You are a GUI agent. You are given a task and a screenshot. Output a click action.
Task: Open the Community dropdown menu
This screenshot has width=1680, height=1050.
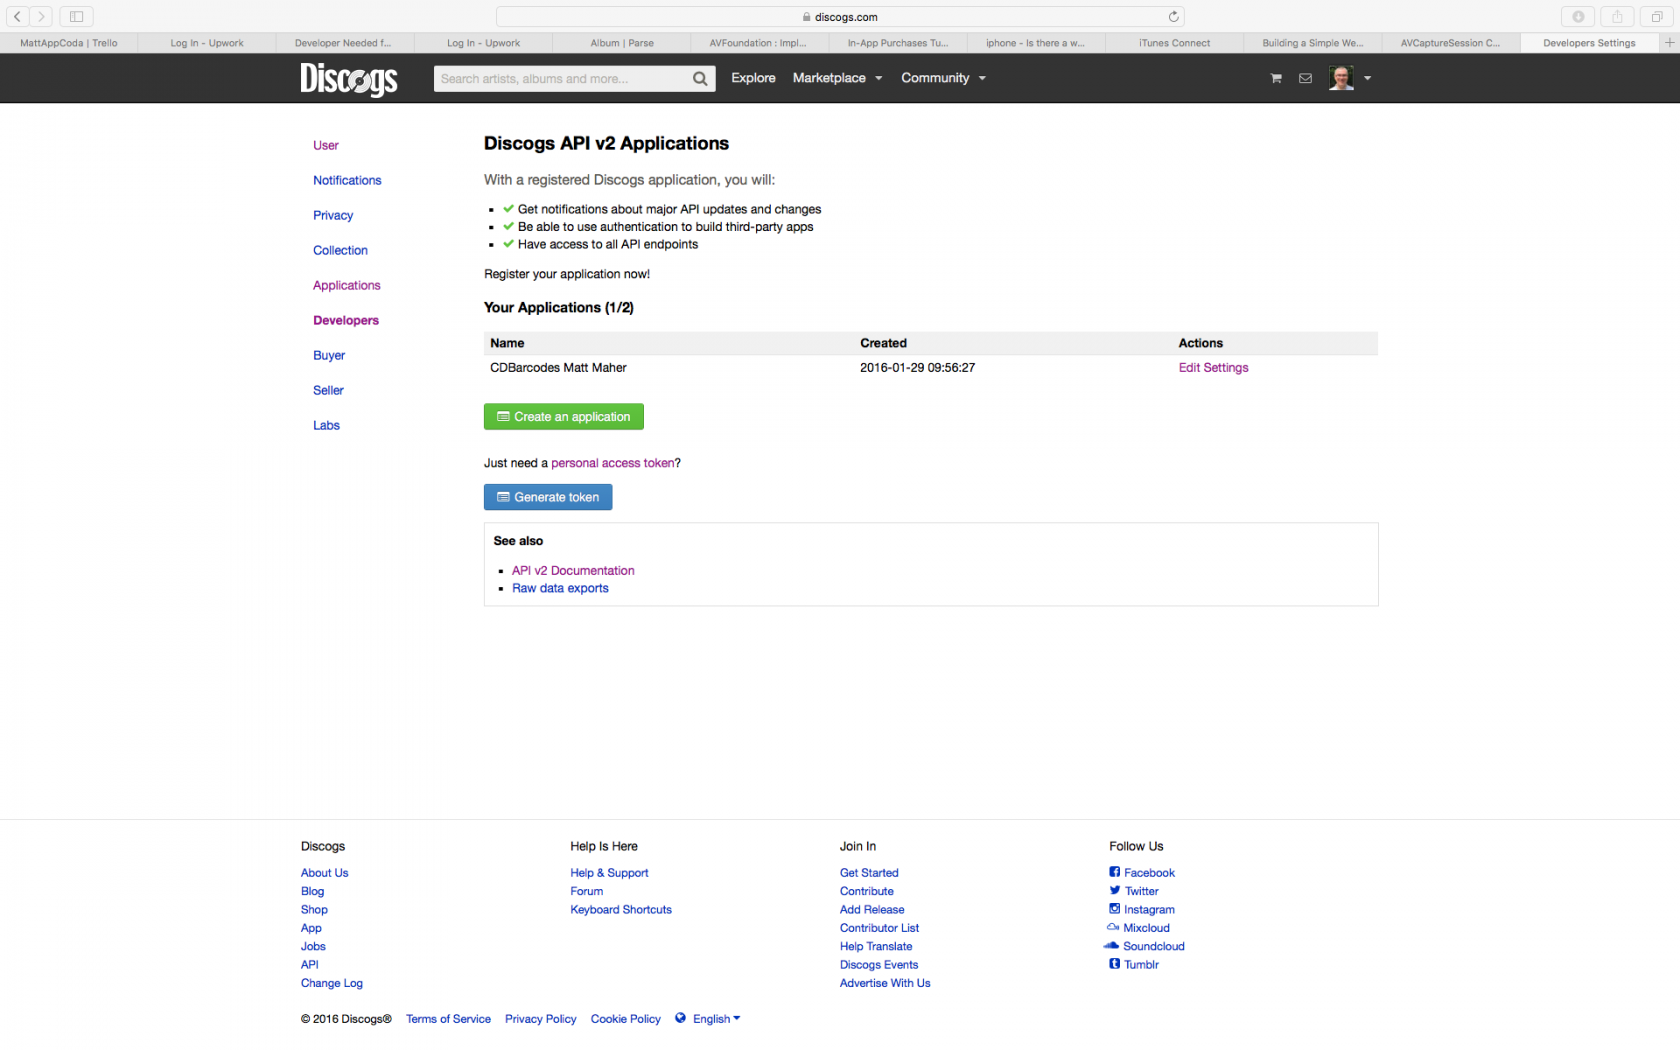pos(943,78)
